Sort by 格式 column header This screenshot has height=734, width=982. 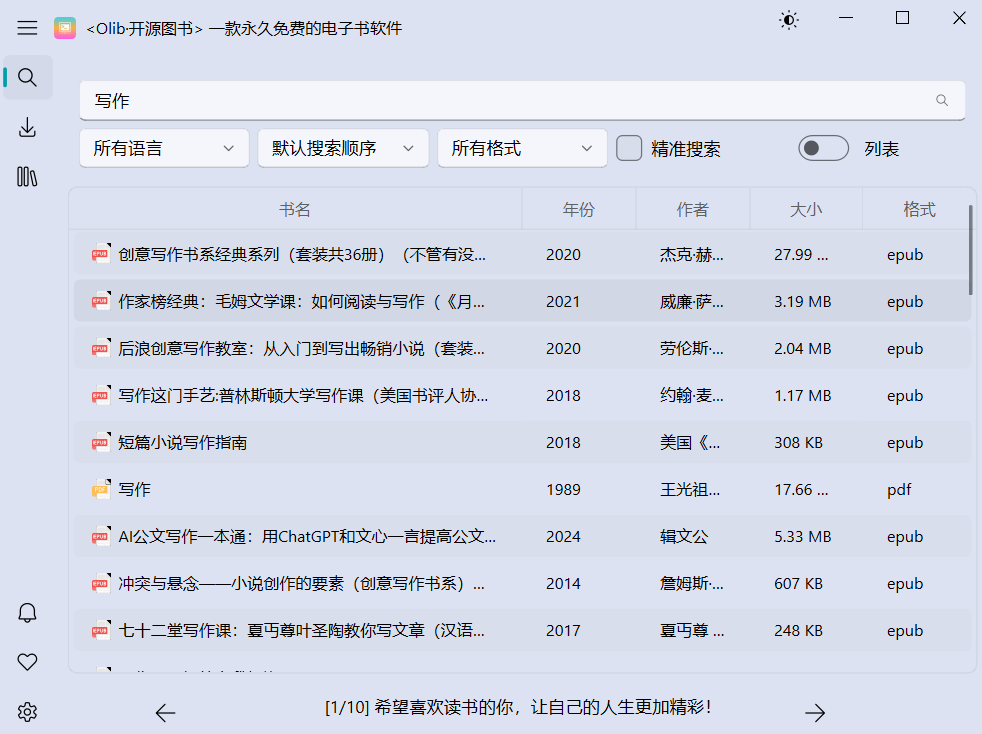point(919,209)
